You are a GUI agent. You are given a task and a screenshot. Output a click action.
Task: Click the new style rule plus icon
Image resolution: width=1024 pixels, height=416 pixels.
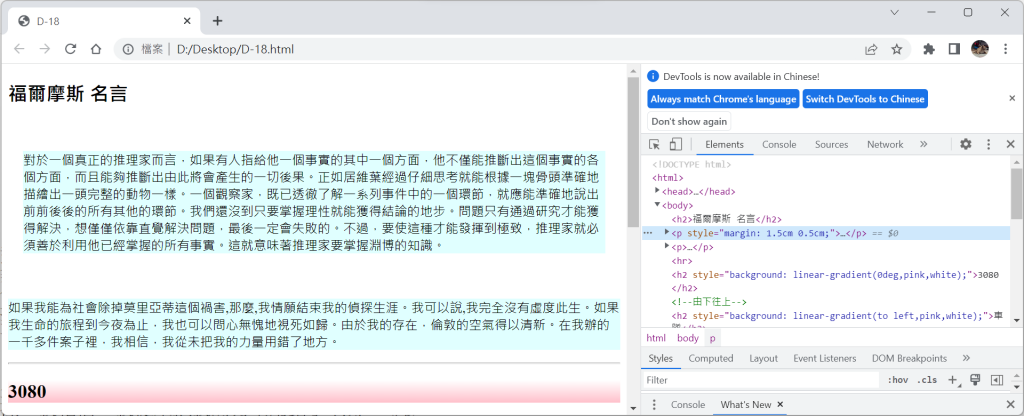pyautogui.click(x=953, y=379)
